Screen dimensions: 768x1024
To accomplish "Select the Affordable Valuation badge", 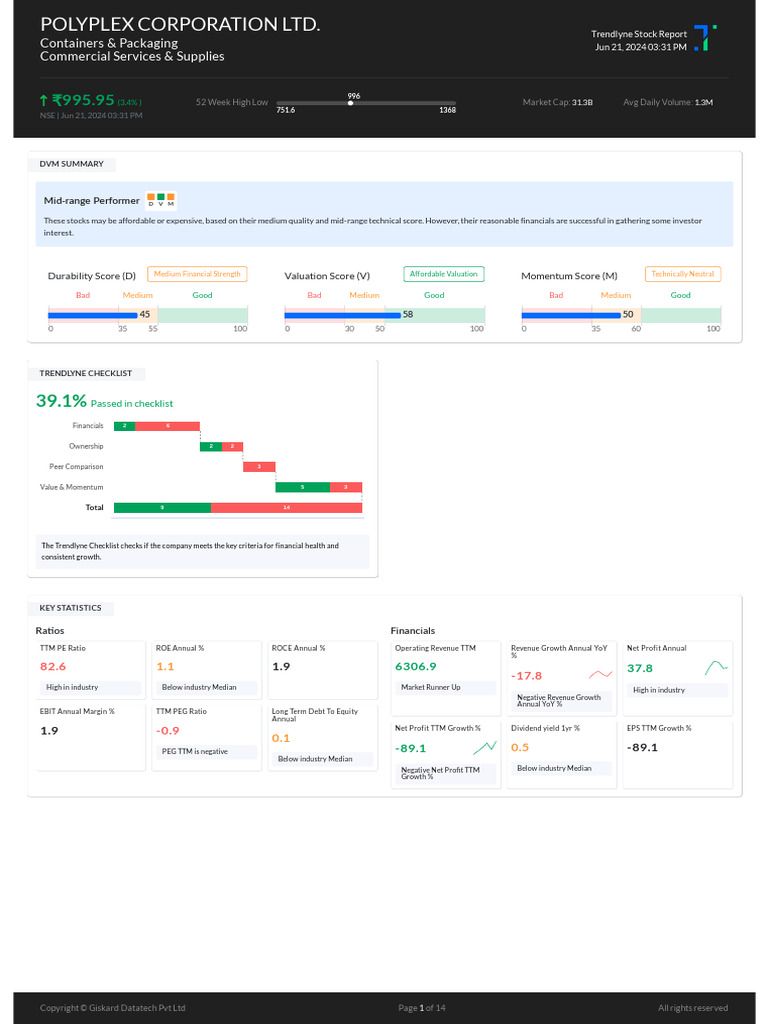I will pyautogui.click(x=444, y=274).
